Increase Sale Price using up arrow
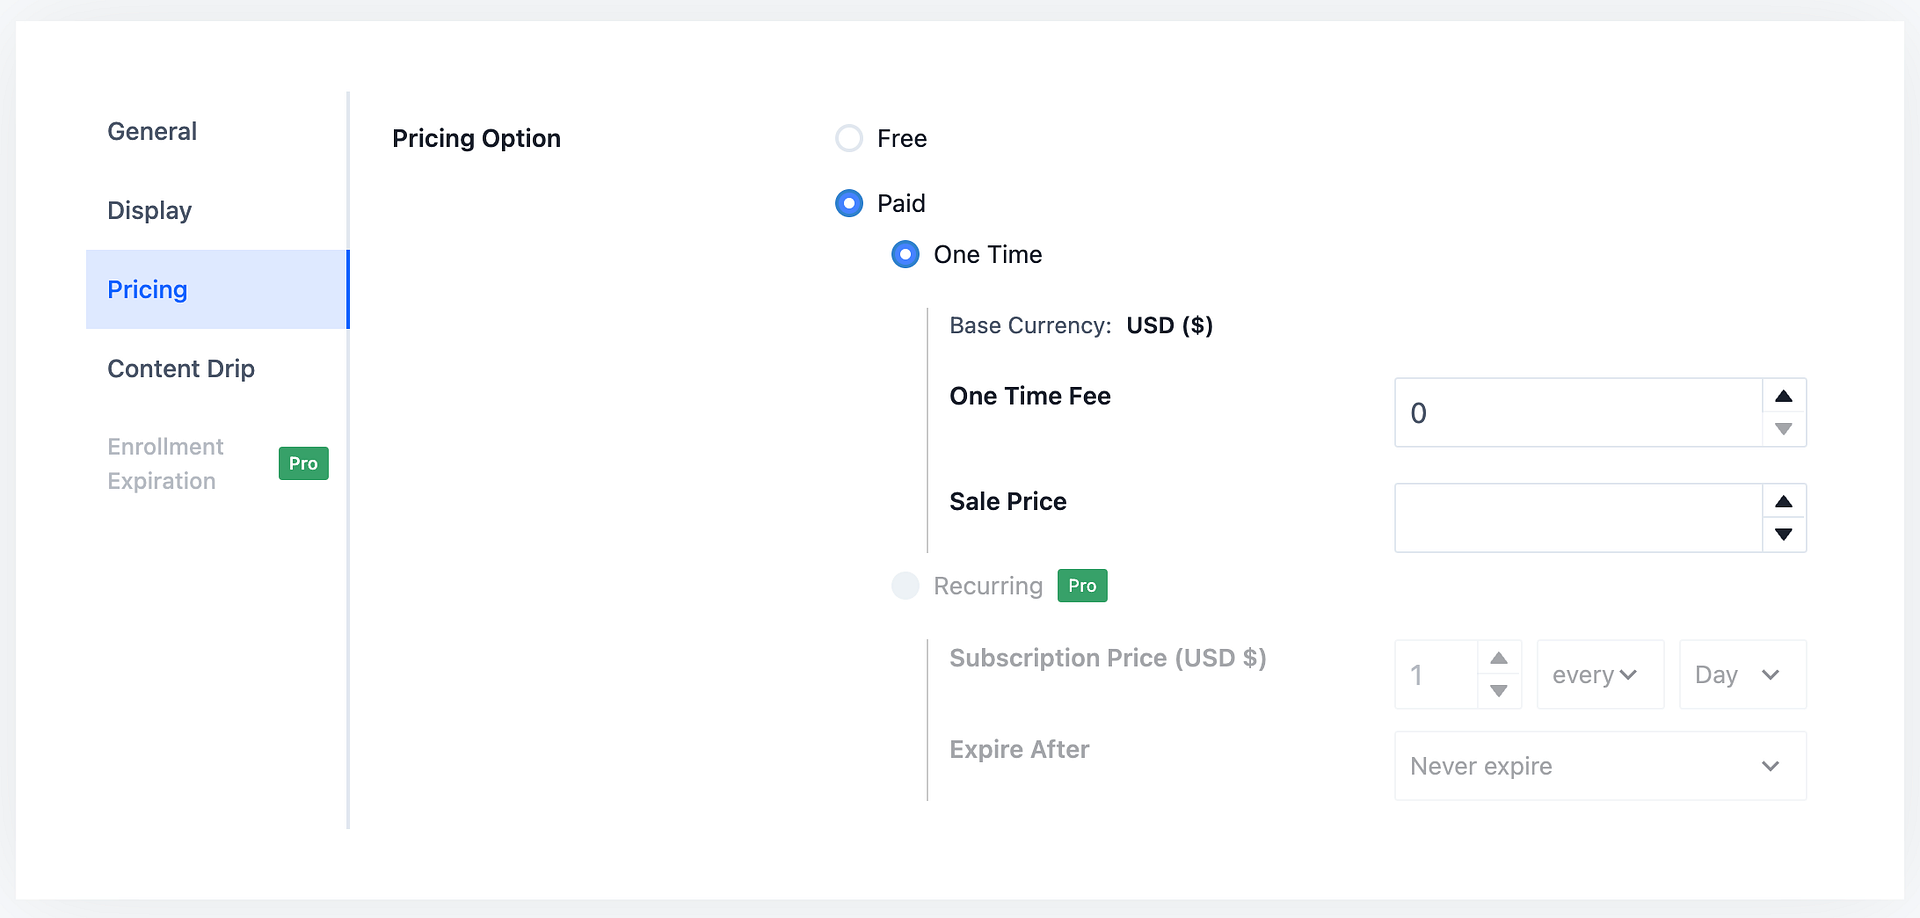 tap(1784, 501)
